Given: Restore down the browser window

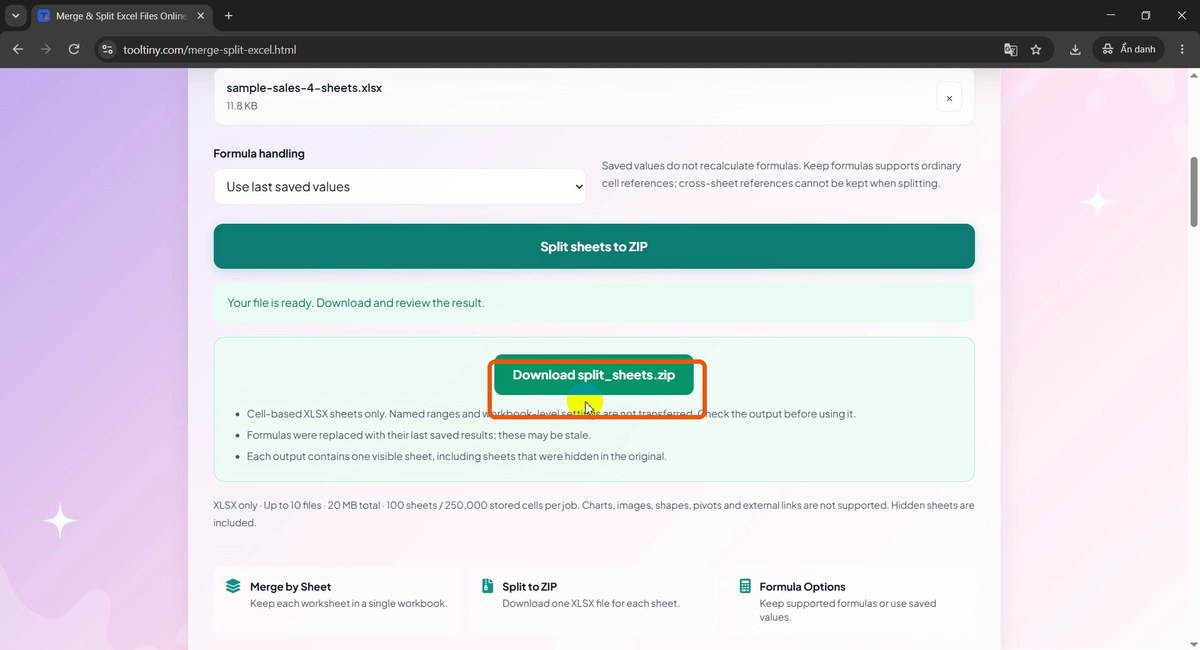Looking at the screenshot, I should [1146, 16].
